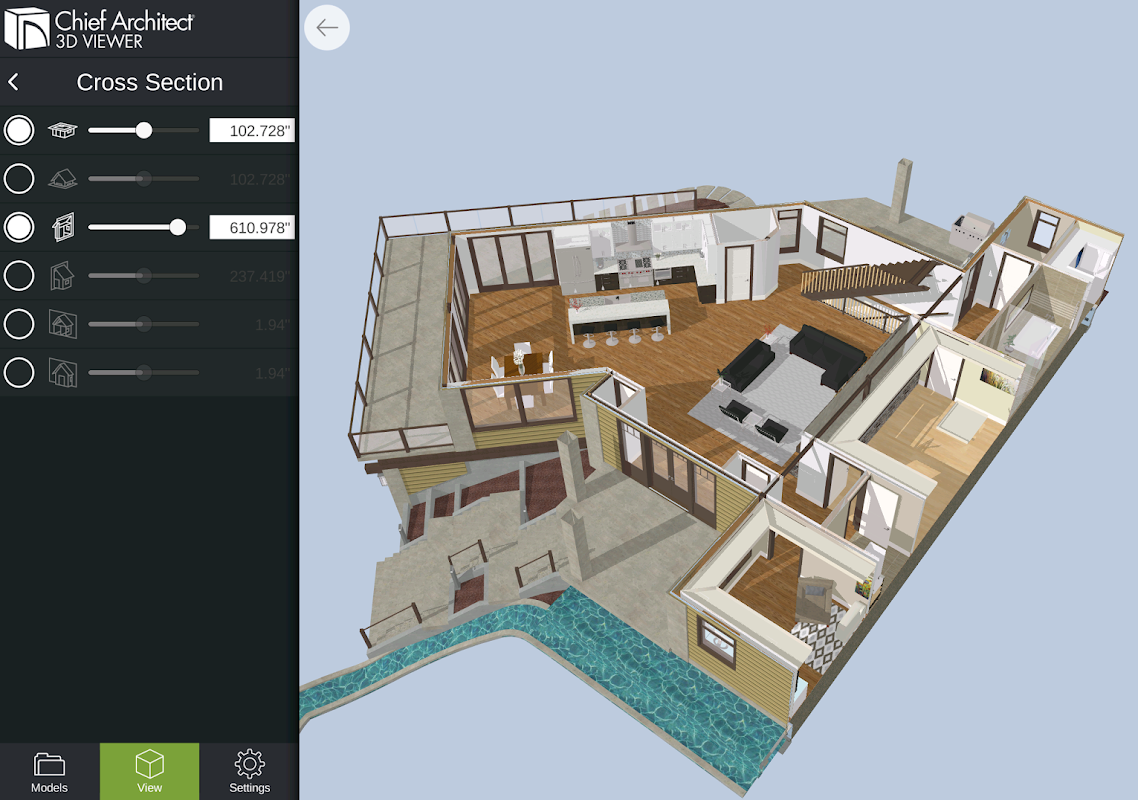This screenshot has width=1138, height=800.
Task: Go back from Cross Section panel
Action: click(14, 82)
